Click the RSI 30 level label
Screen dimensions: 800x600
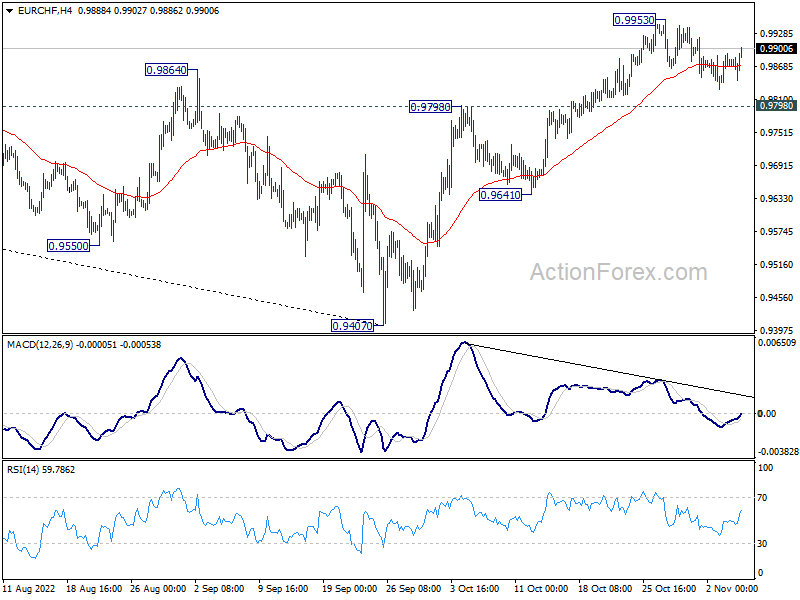[762, 544]
